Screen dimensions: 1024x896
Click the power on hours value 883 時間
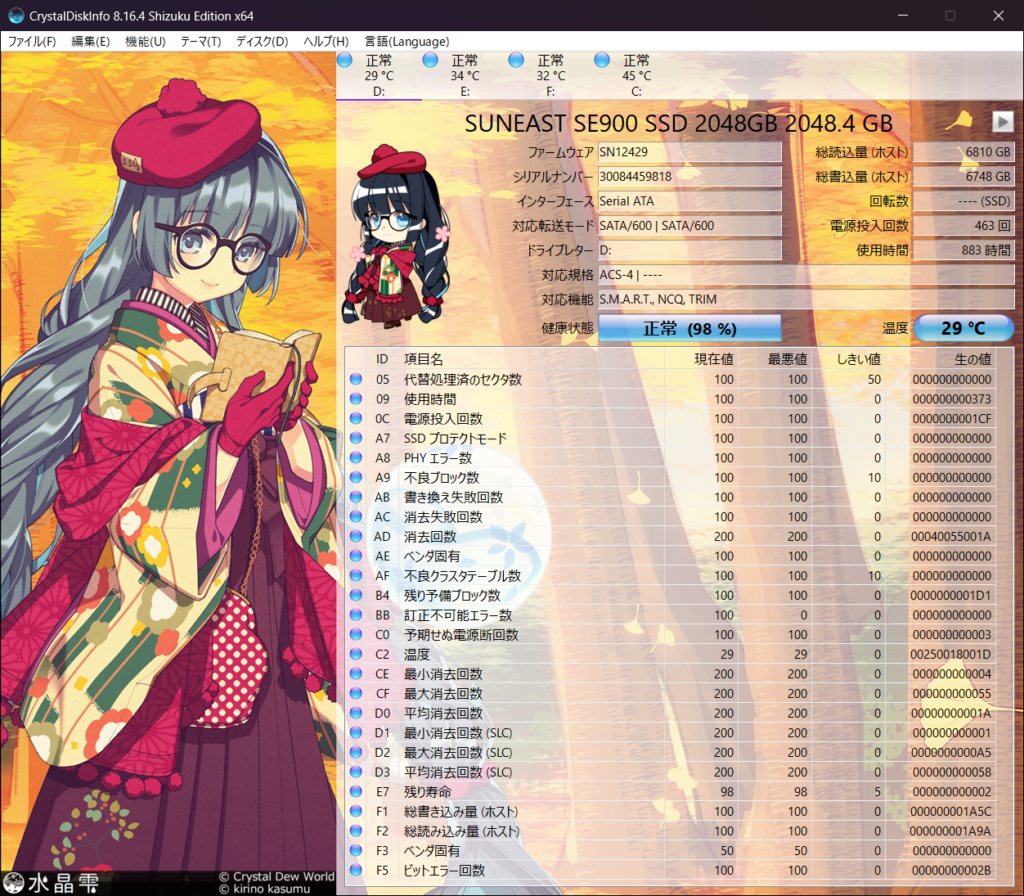[963, 250]
